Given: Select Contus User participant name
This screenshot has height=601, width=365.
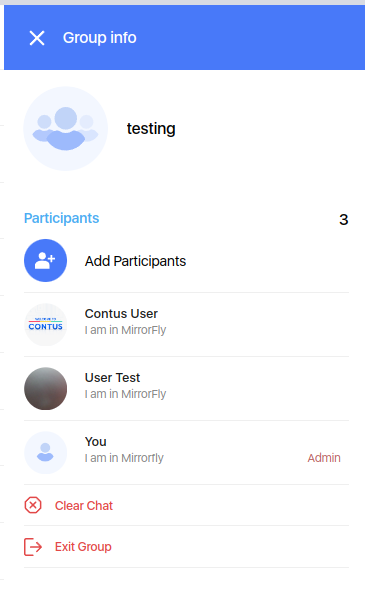Looking at the screenshot, I should coord(121,314).
